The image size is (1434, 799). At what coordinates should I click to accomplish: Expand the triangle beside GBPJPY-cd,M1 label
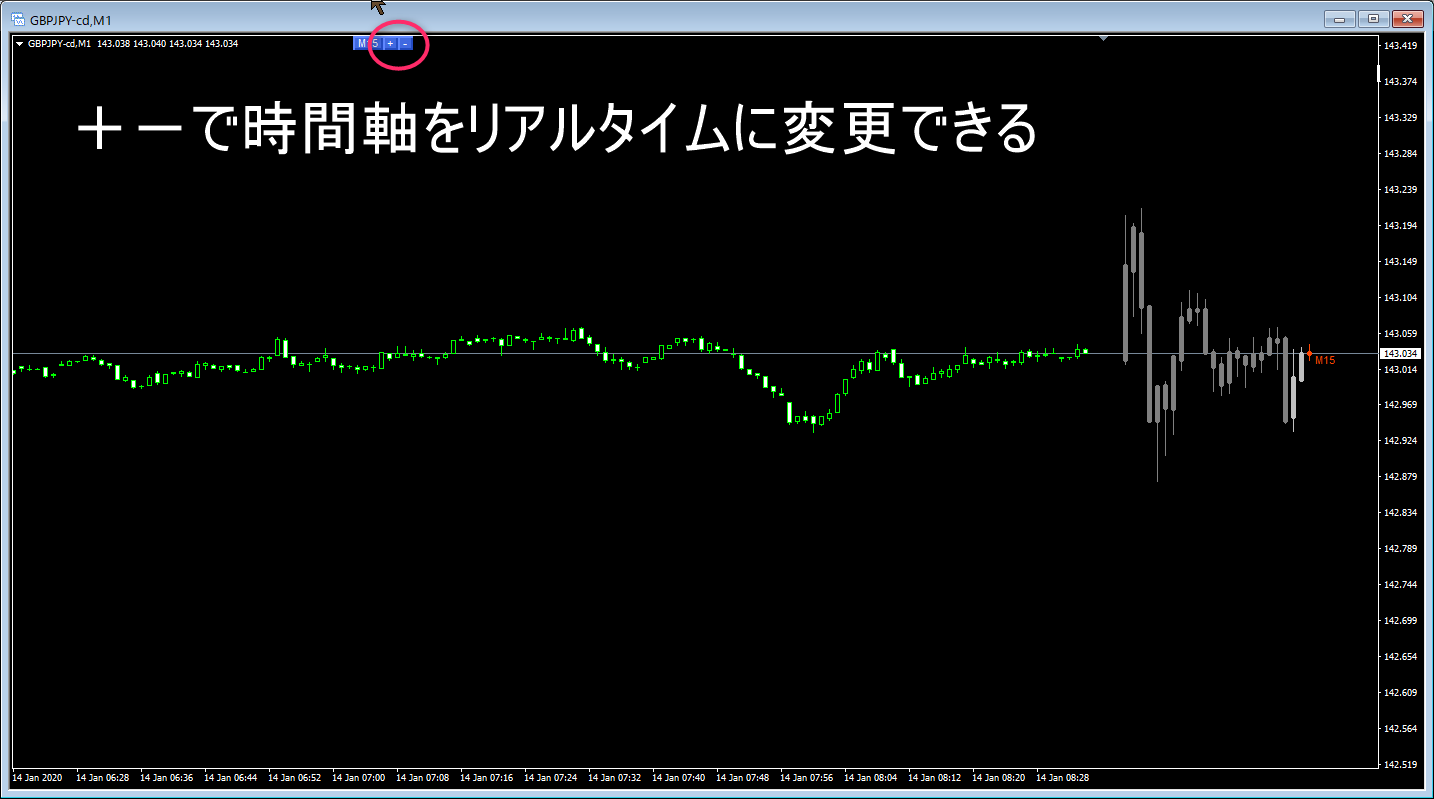(19, 44)
